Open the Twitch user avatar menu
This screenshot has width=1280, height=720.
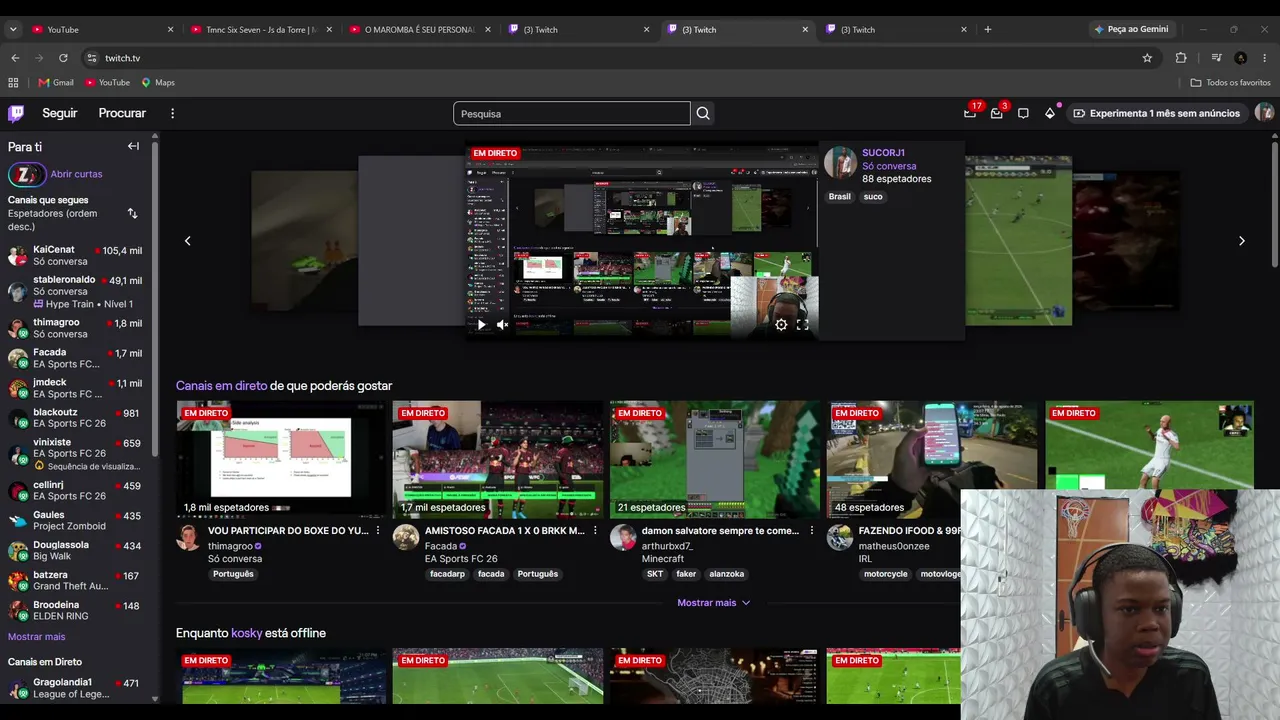[1264, 113]
